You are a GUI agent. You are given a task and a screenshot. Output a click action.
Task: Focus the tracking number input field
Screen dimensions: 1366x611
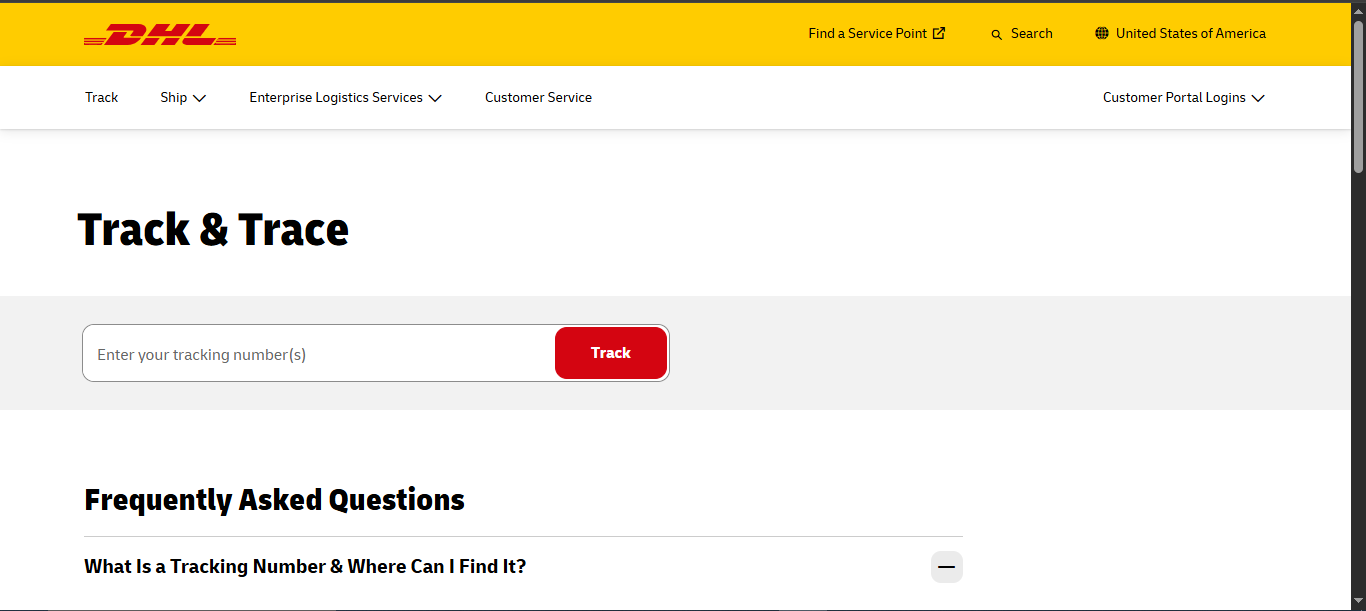[320, 354]
